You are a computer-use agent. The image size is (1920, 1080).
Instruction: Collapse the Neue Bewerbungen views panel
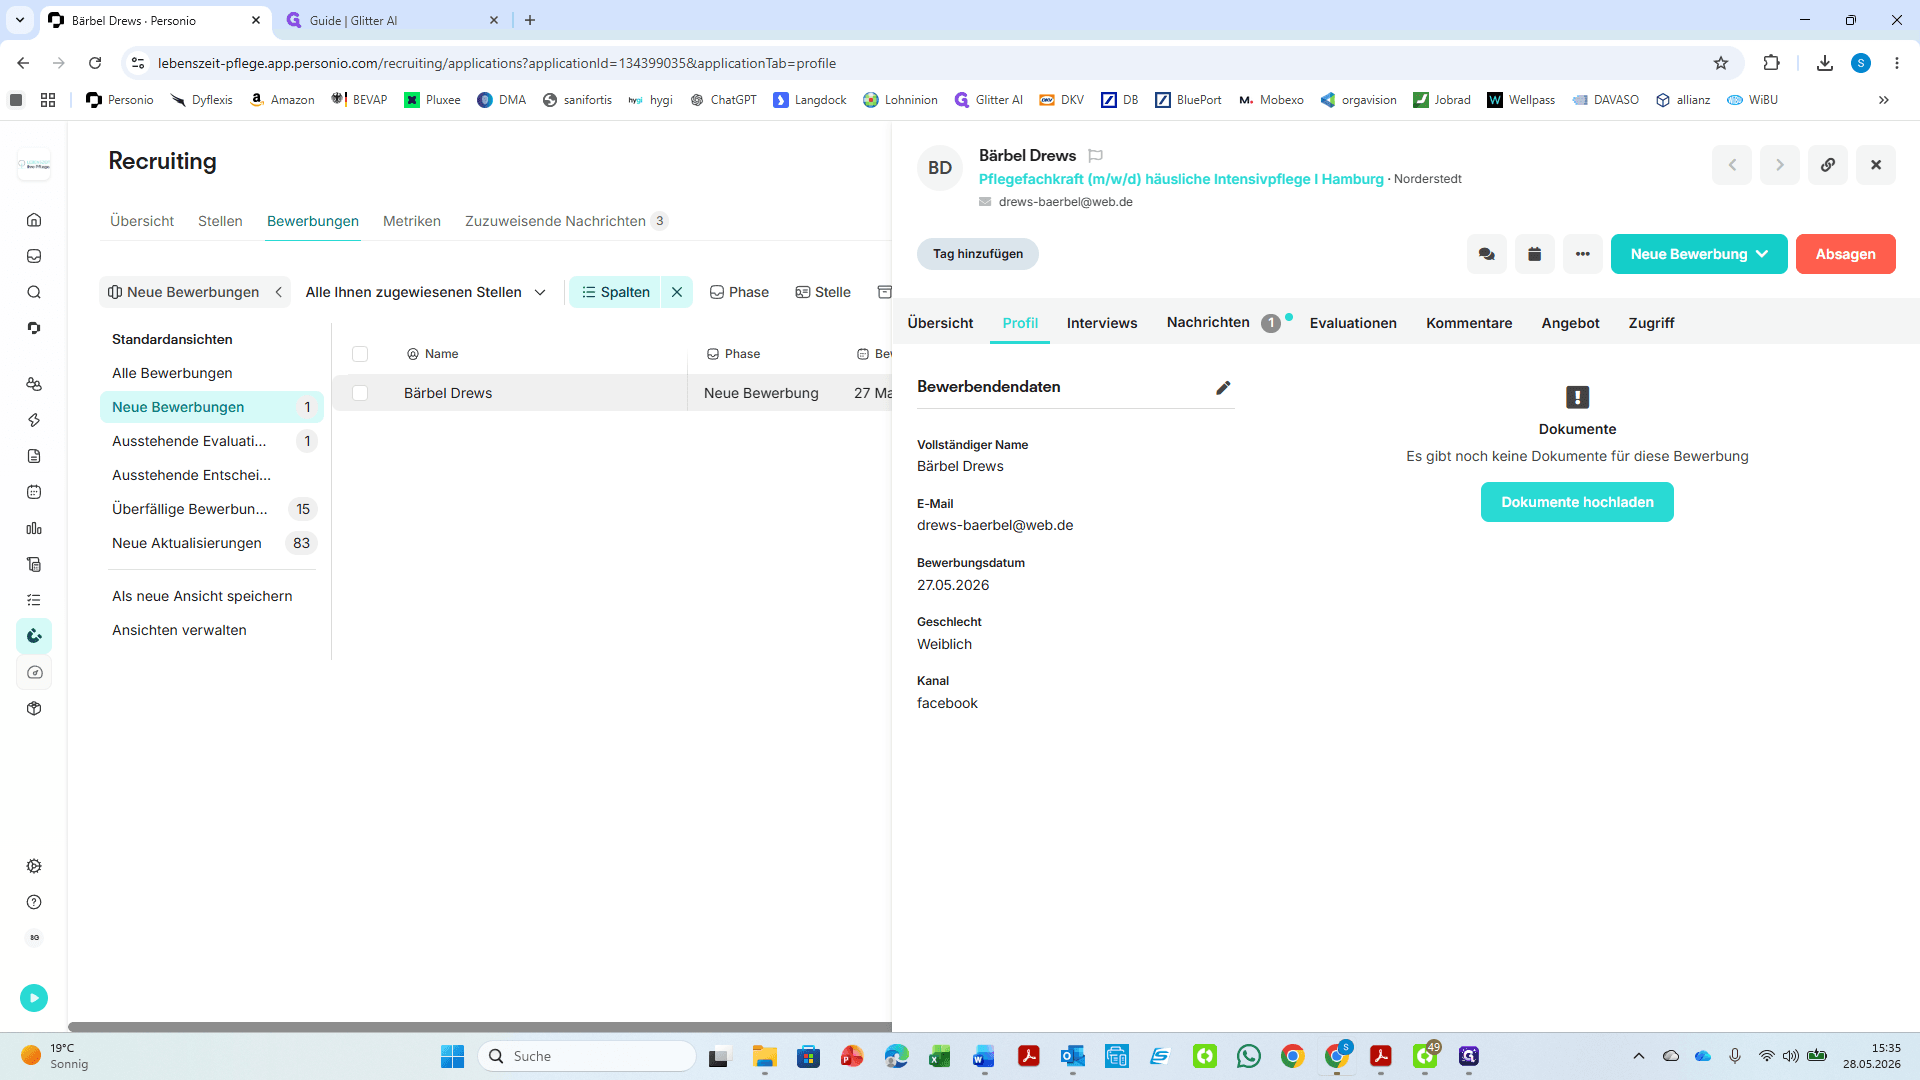coord(279,292)
